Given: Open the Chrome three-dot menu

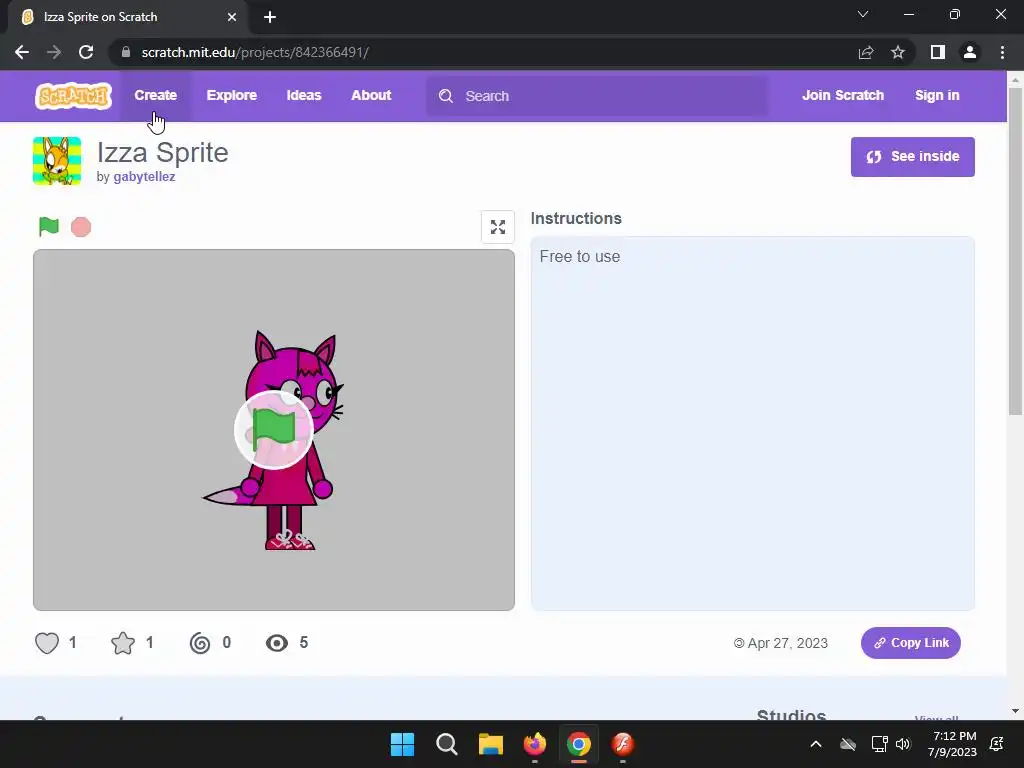Looking at the screenshot, I should coord(1002,52).
